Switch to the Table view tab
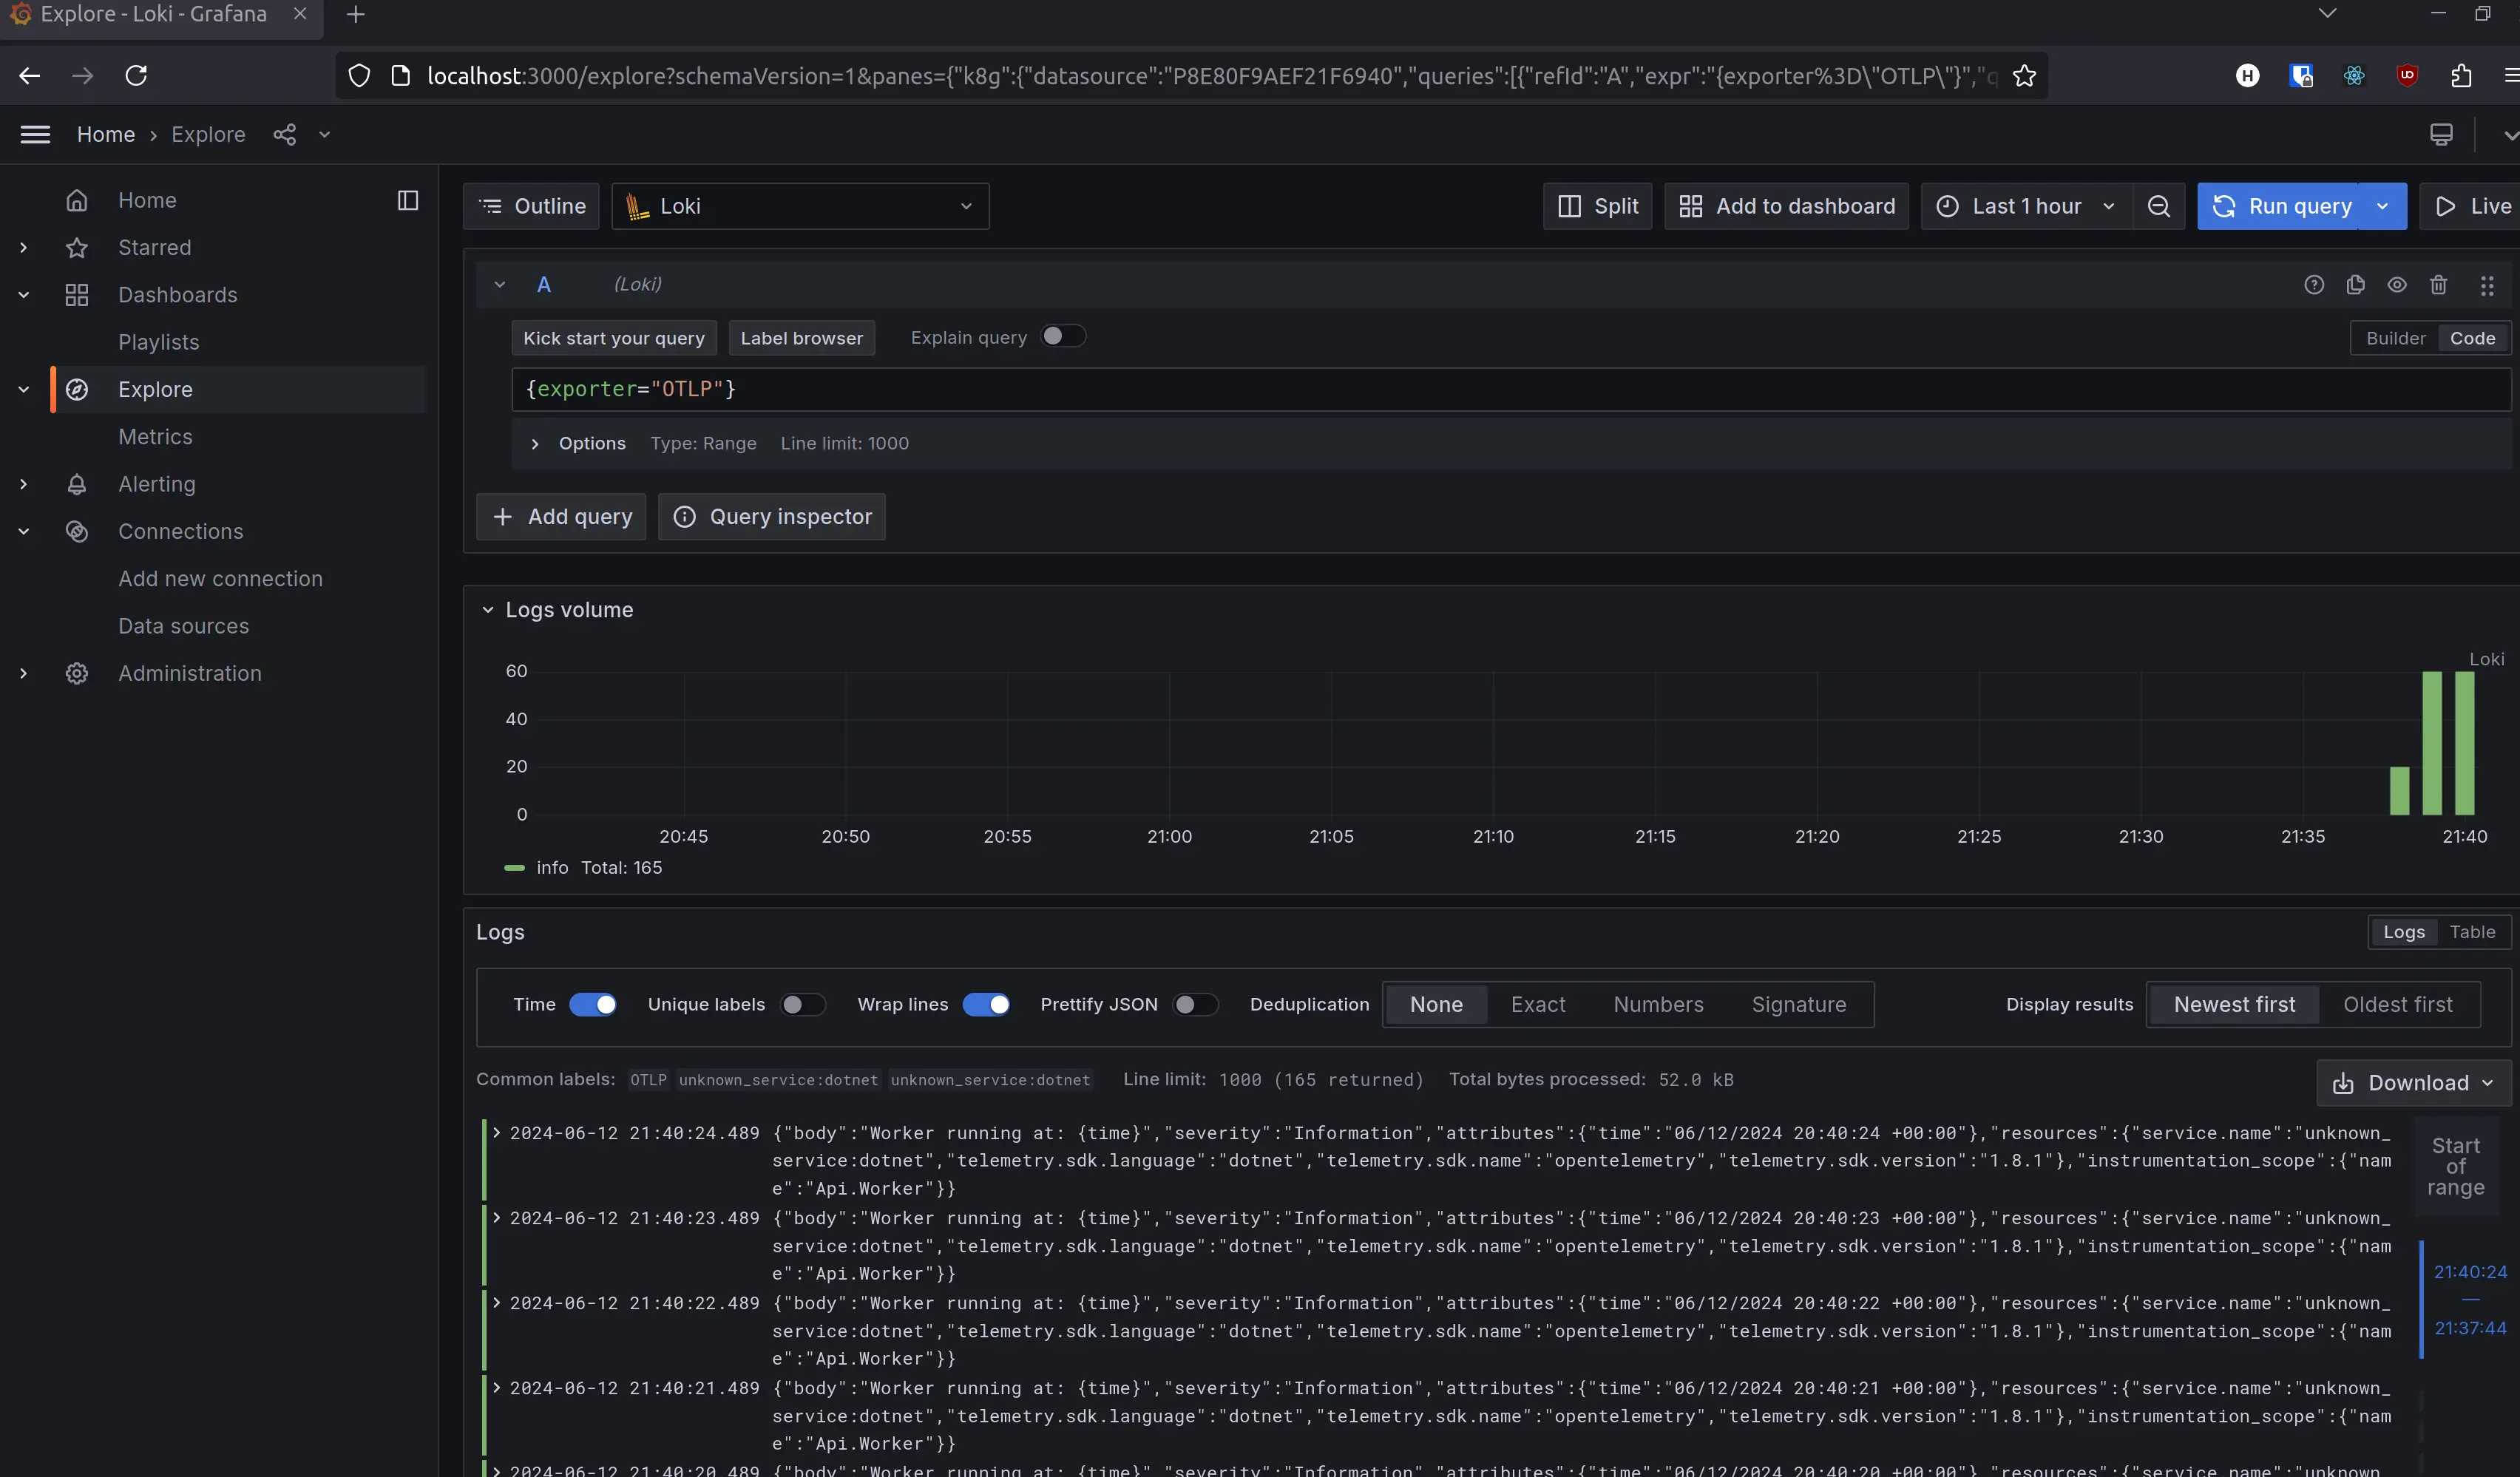The height and width of the screenshot is (1477, 2520). pos(2472,932)
